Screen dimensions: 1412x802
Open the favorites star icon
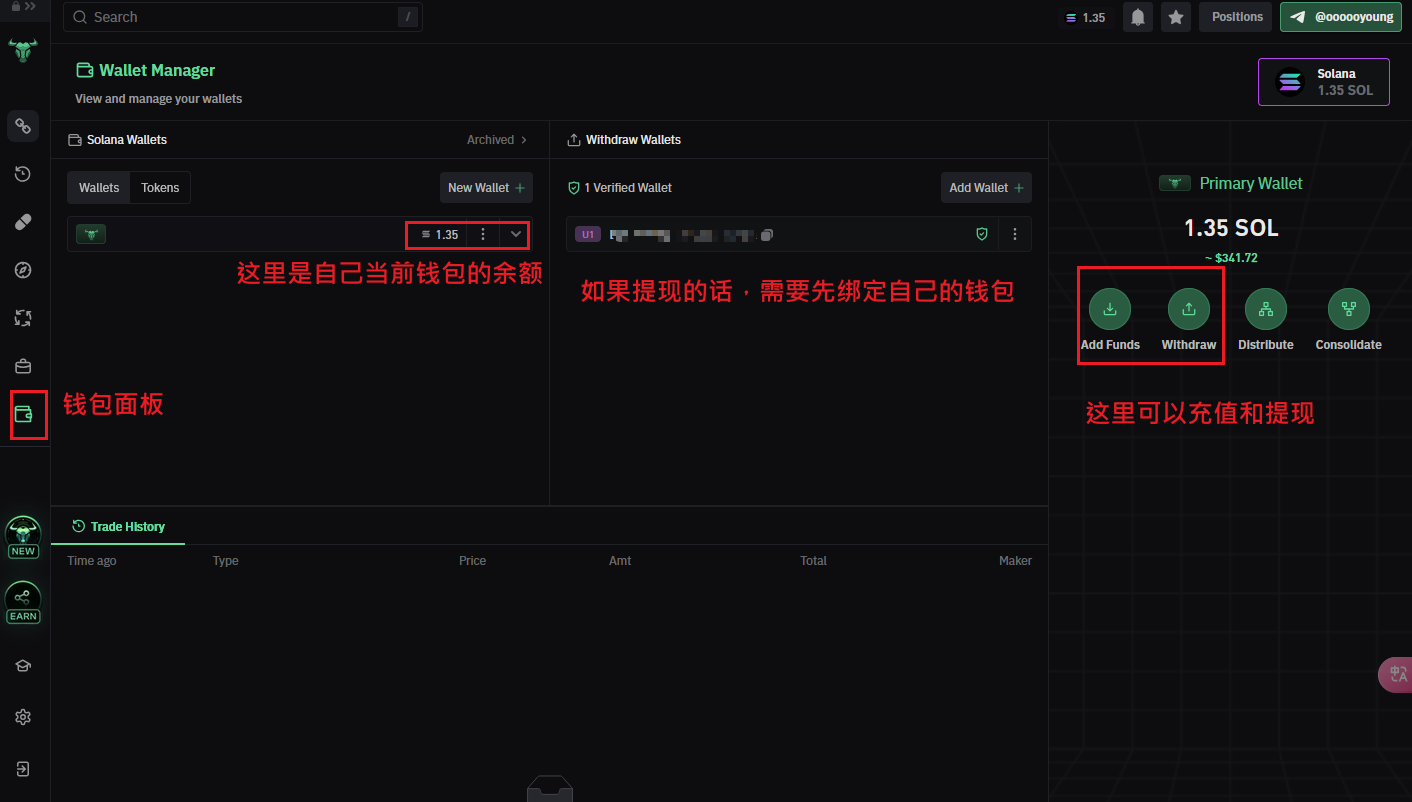click(1176, 17)
